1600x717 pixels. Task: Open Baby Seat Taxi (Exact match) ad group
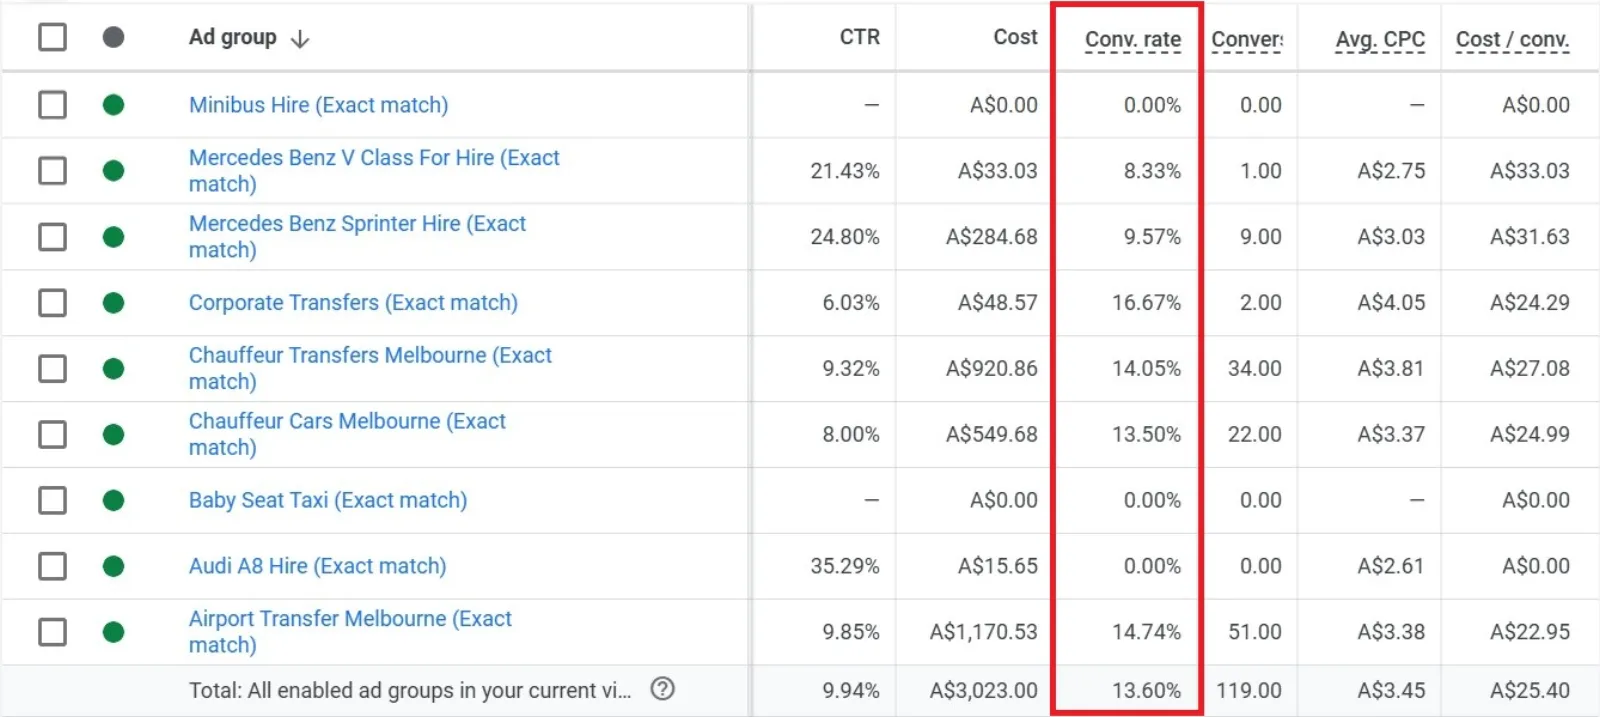point(328,500)
